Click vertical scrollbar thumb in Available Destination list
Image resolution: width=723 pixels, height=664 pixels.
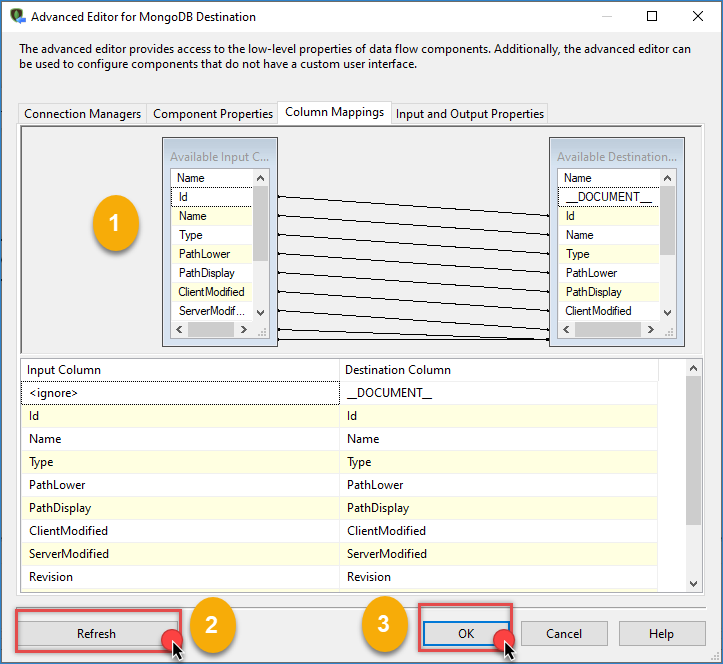pyautogui.click(x=667, y=220)
